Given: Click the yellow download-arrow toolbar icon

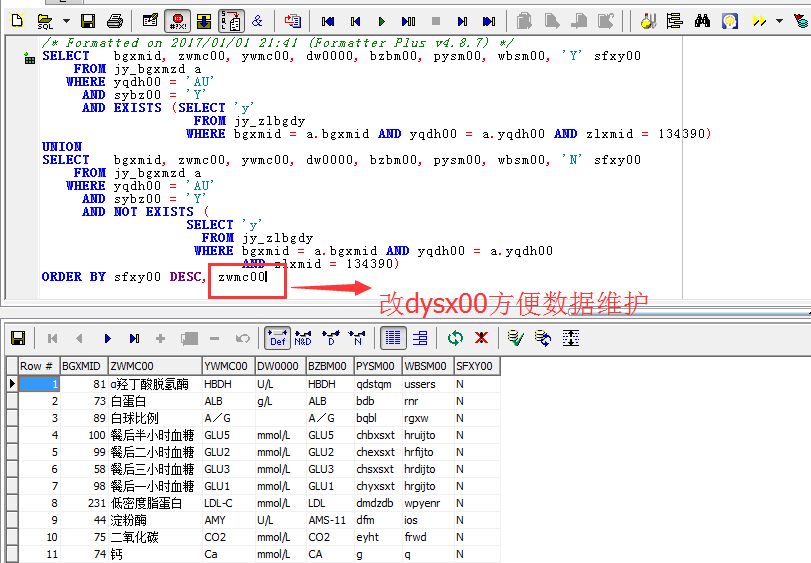Looking at the screenshot, I should tap(204, 21).
